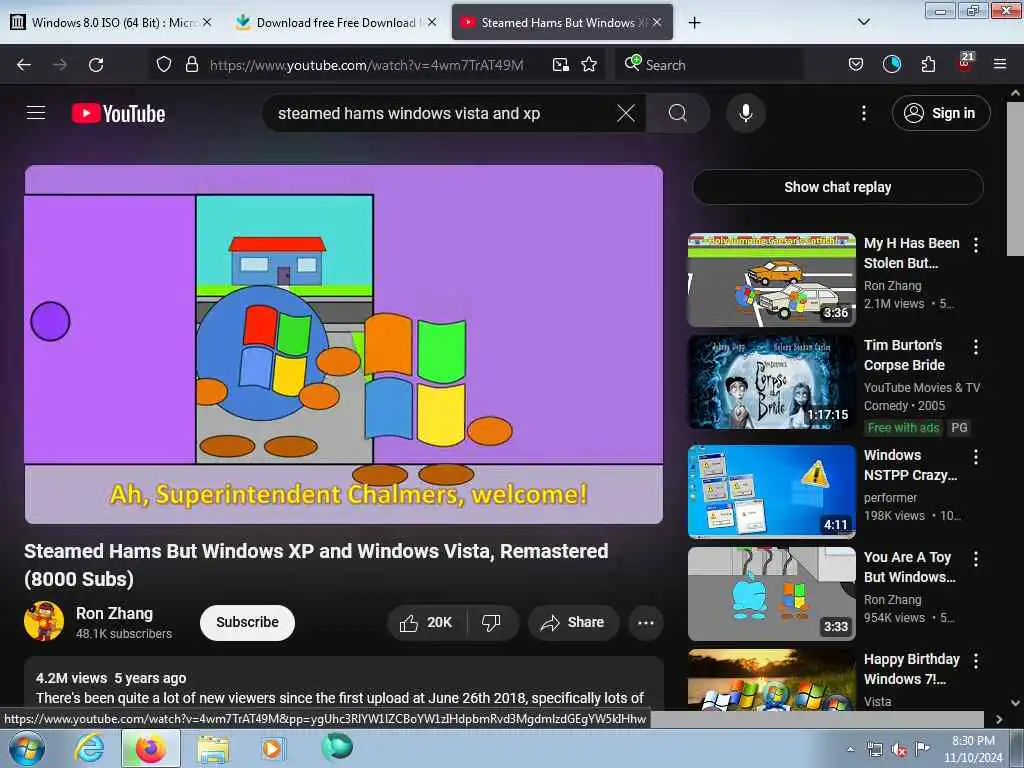Viewport: 1024px width, 768px height.
Task: Close the Steamed Hams YouTube tab
Action: click(x=657, y=22)
